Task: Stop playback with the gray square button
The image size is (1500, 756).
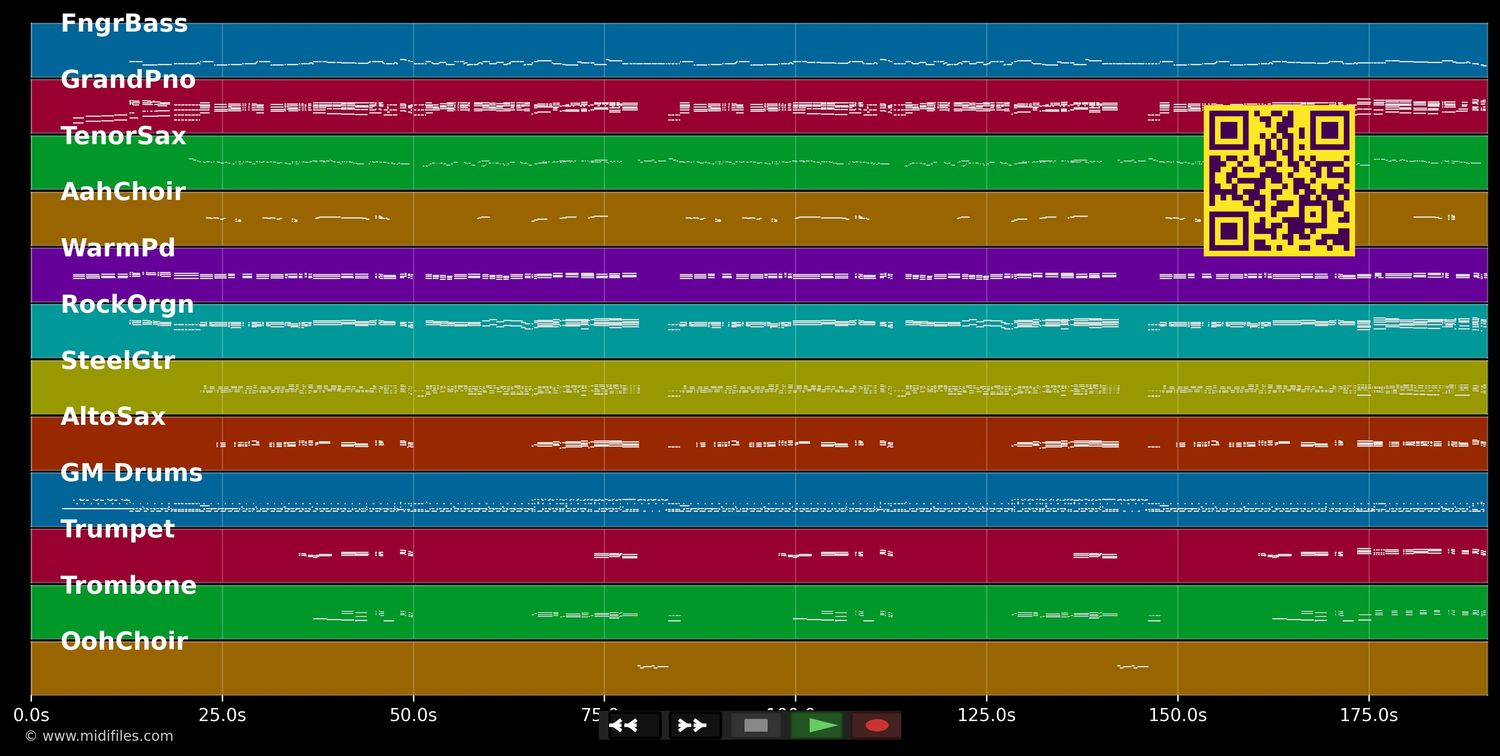Action: [755, 725]
